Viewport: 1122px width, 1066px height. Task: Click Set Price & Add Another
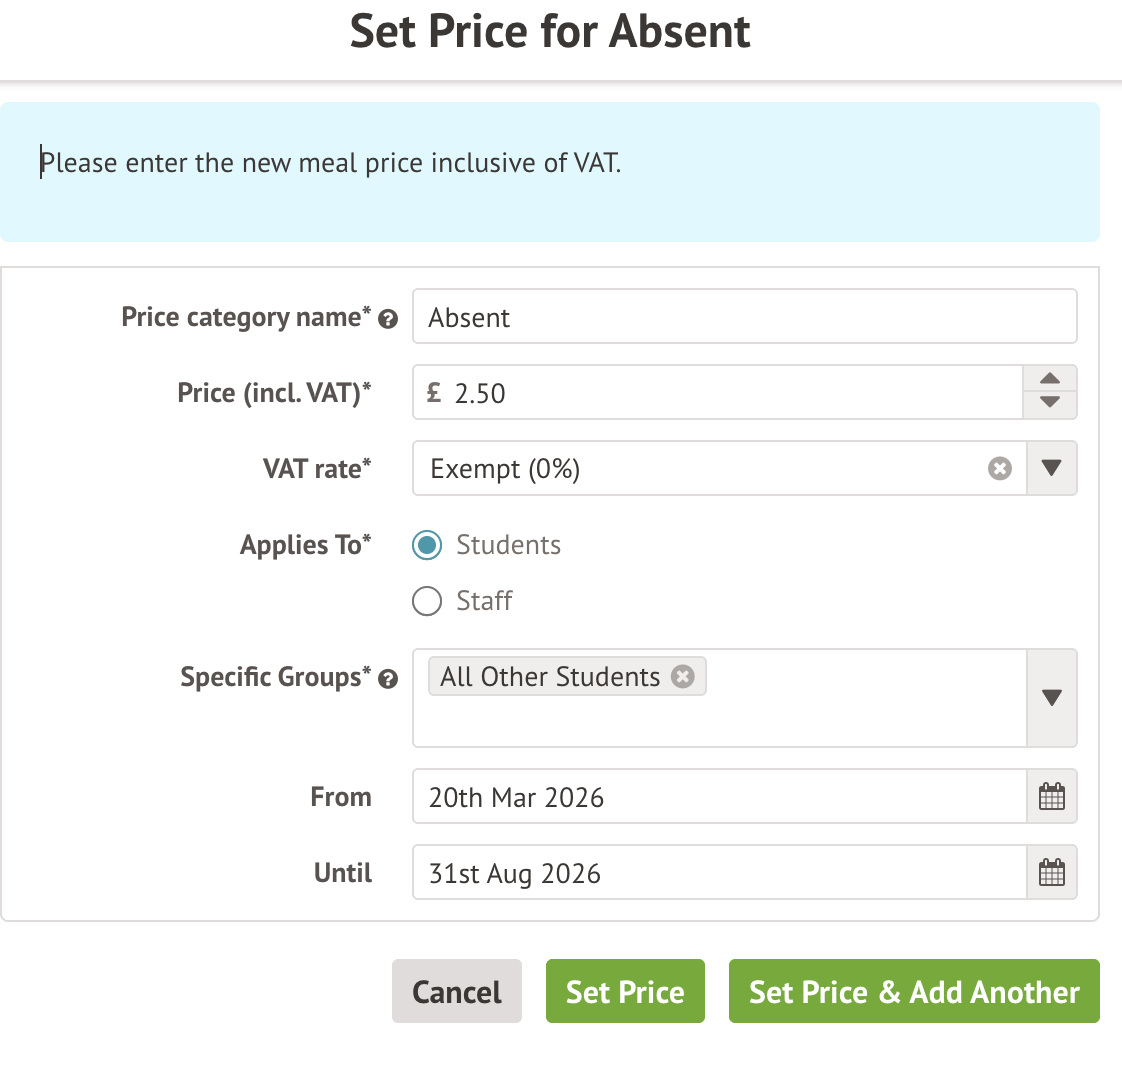914,991
